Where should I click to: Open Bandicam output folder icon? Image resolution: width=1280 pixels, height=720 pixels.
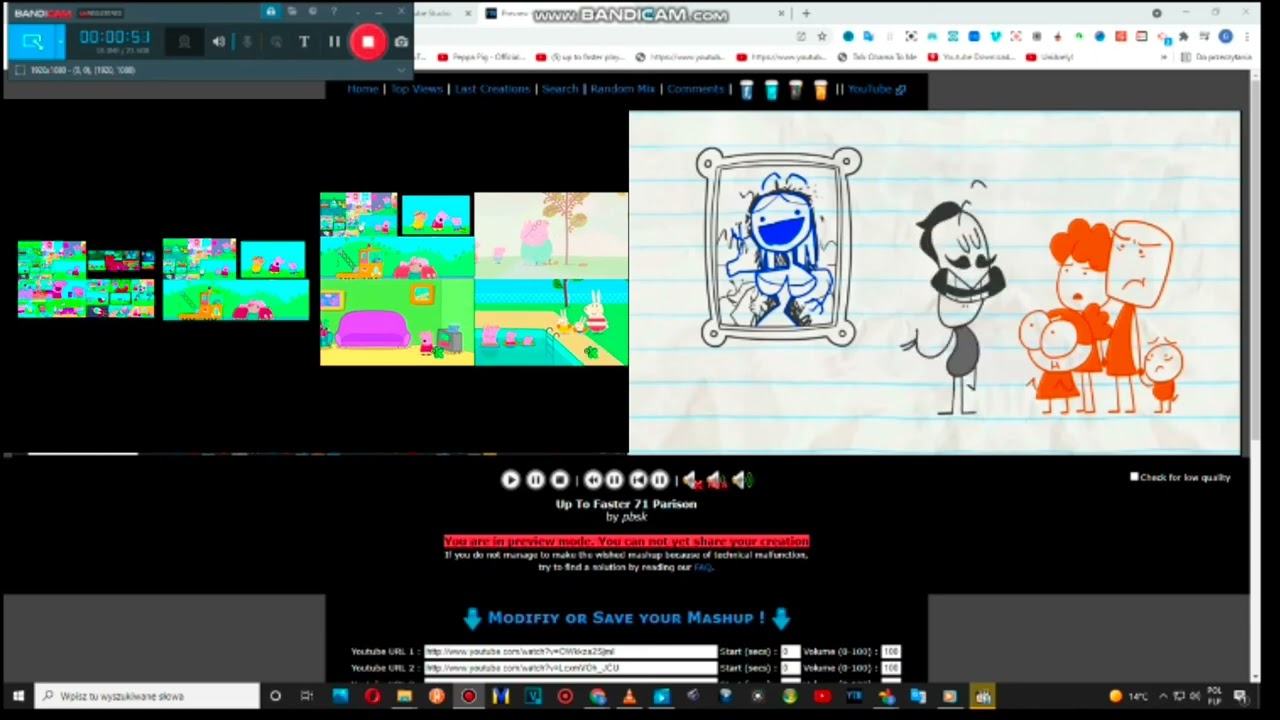[292, 12]
